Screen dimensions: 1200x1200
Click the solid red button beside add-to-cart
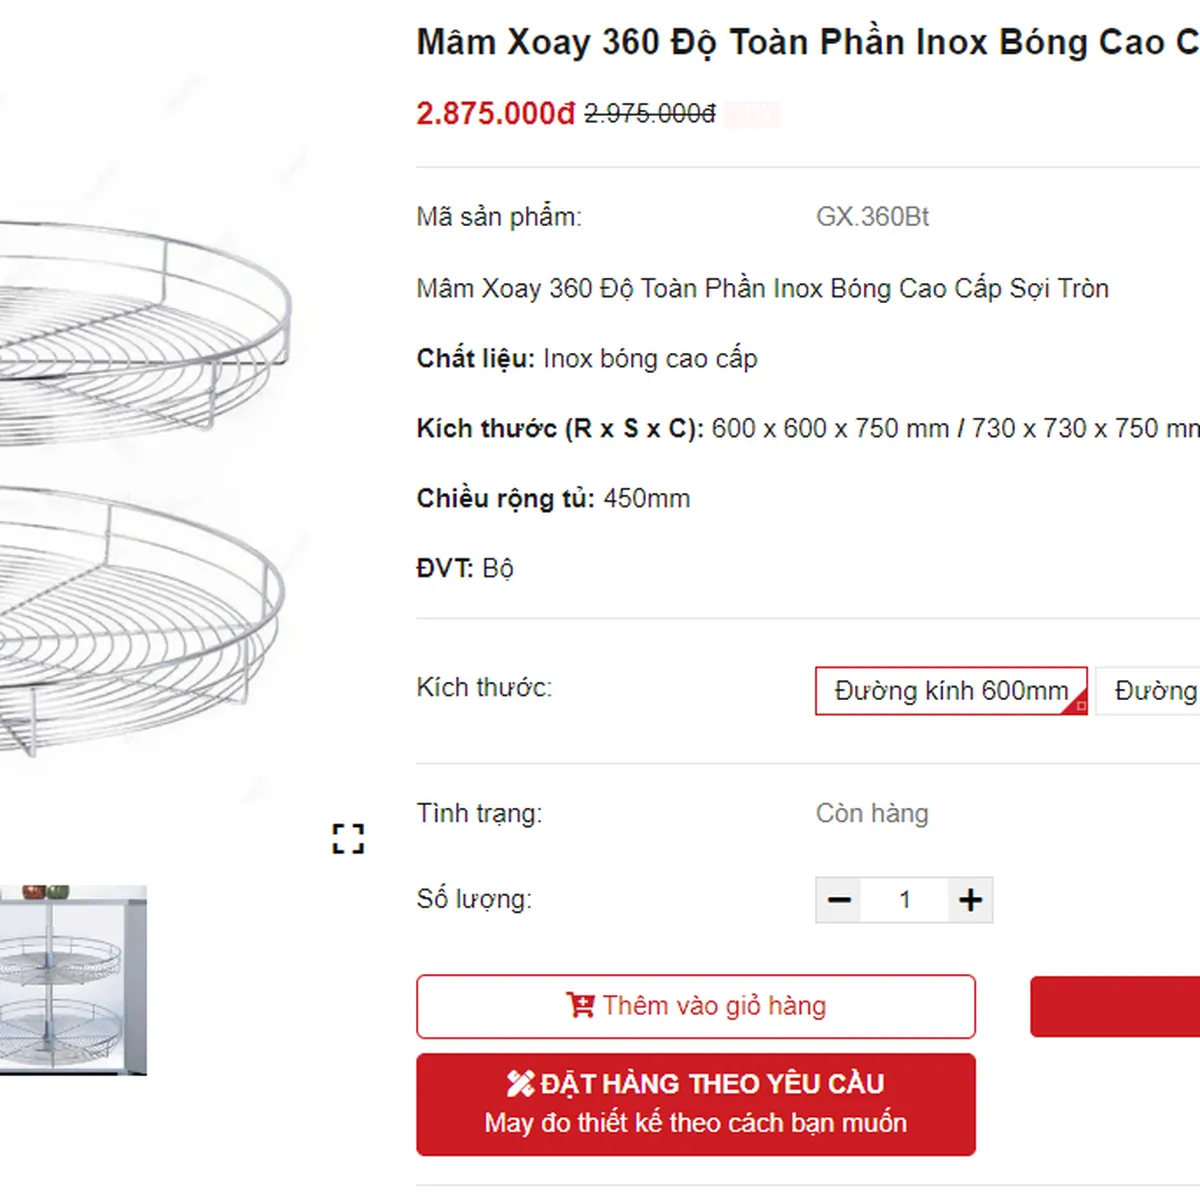1115,1006
